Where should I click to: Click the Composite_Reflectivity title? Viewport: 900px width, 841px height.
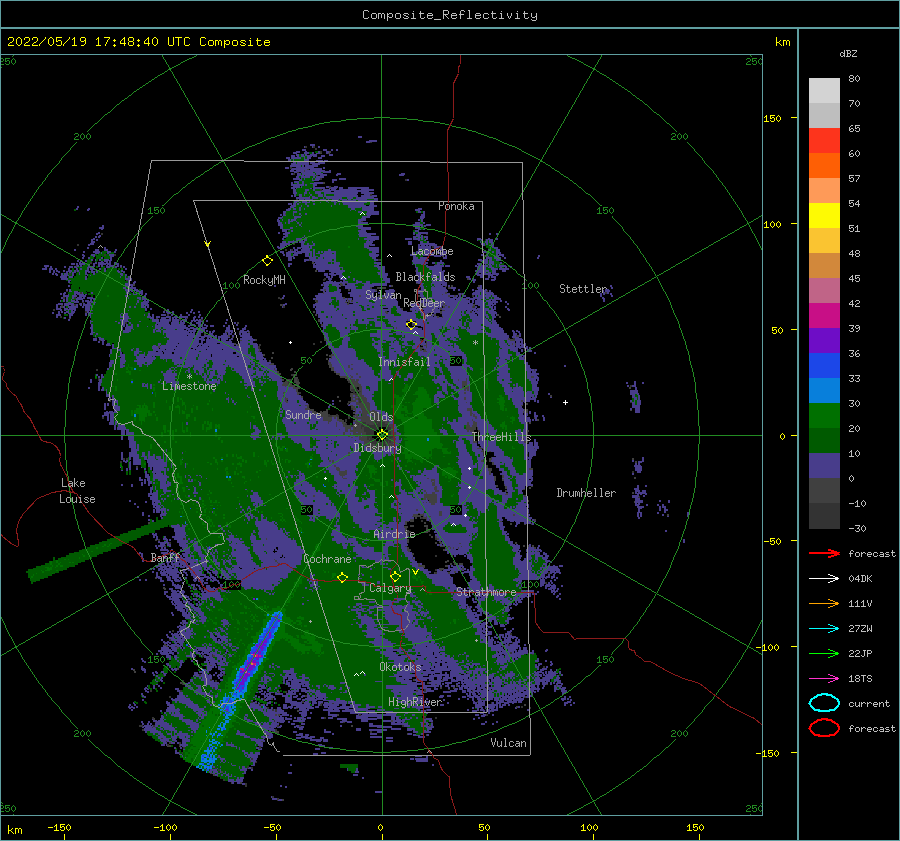click(x=450, y=15)
